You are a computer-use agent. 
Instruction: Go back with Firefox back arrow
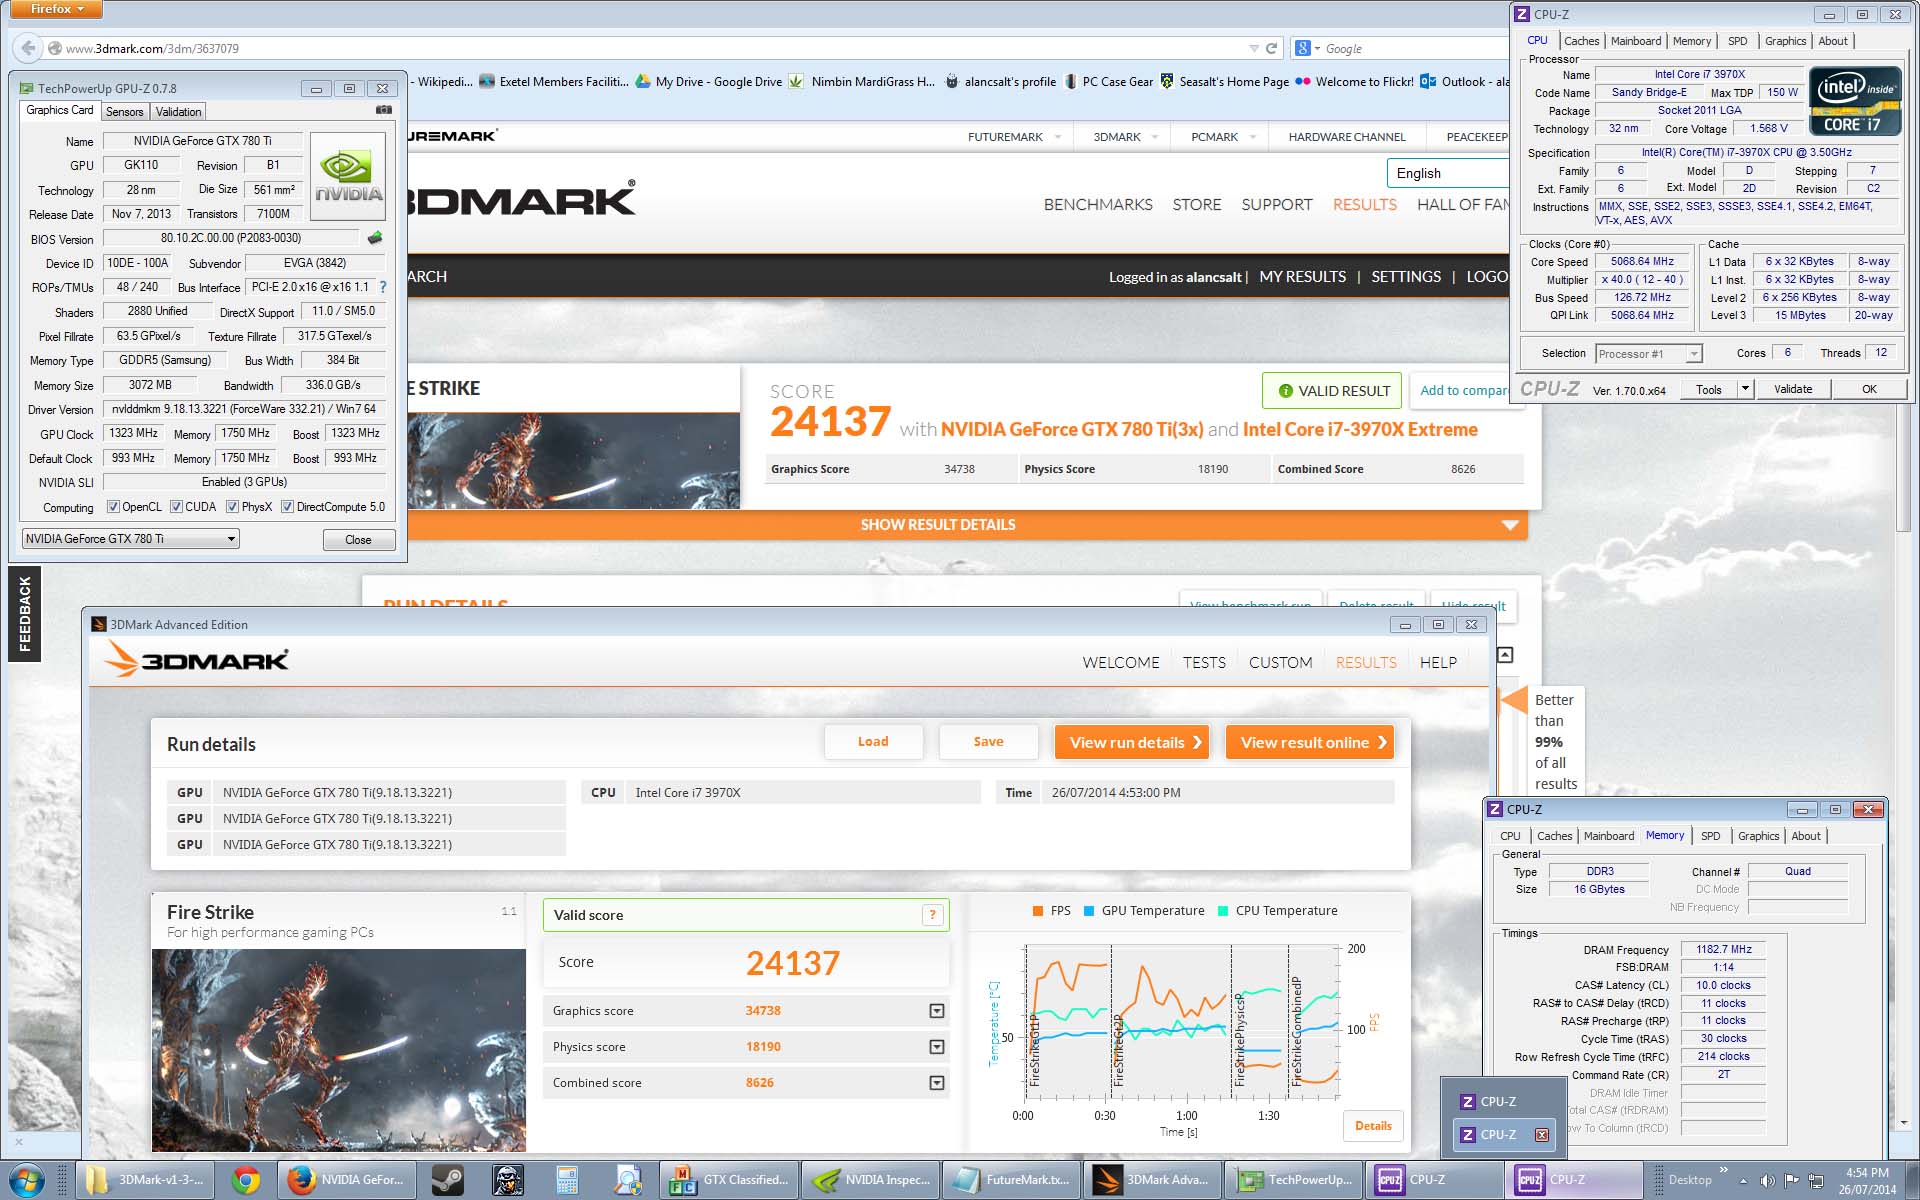[x=28, y=48]
